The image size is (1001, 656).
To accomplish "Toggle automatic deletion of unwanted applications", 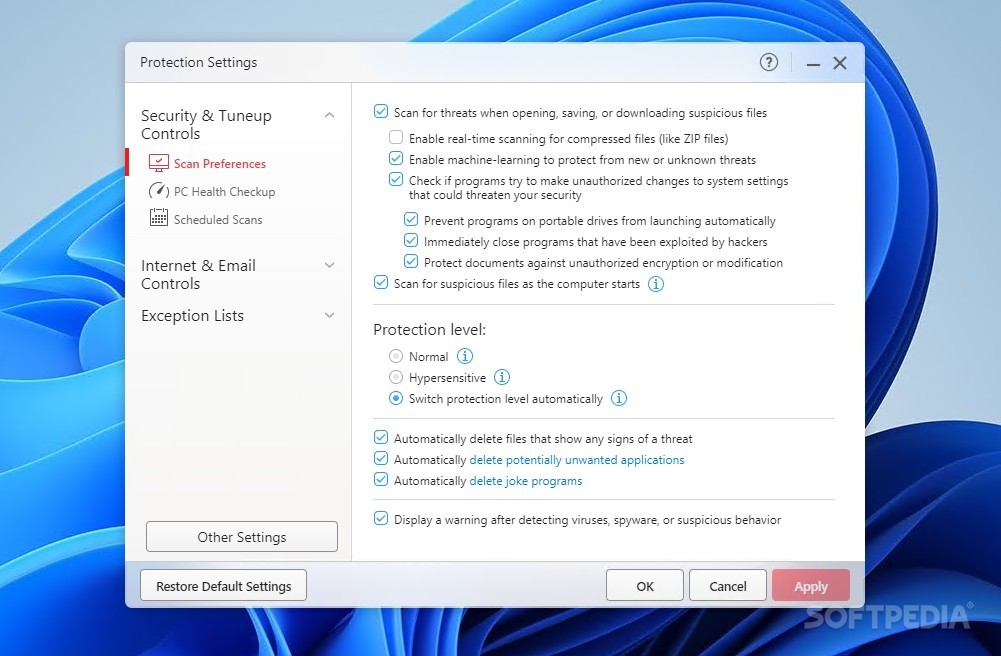I will click(380, 459).
